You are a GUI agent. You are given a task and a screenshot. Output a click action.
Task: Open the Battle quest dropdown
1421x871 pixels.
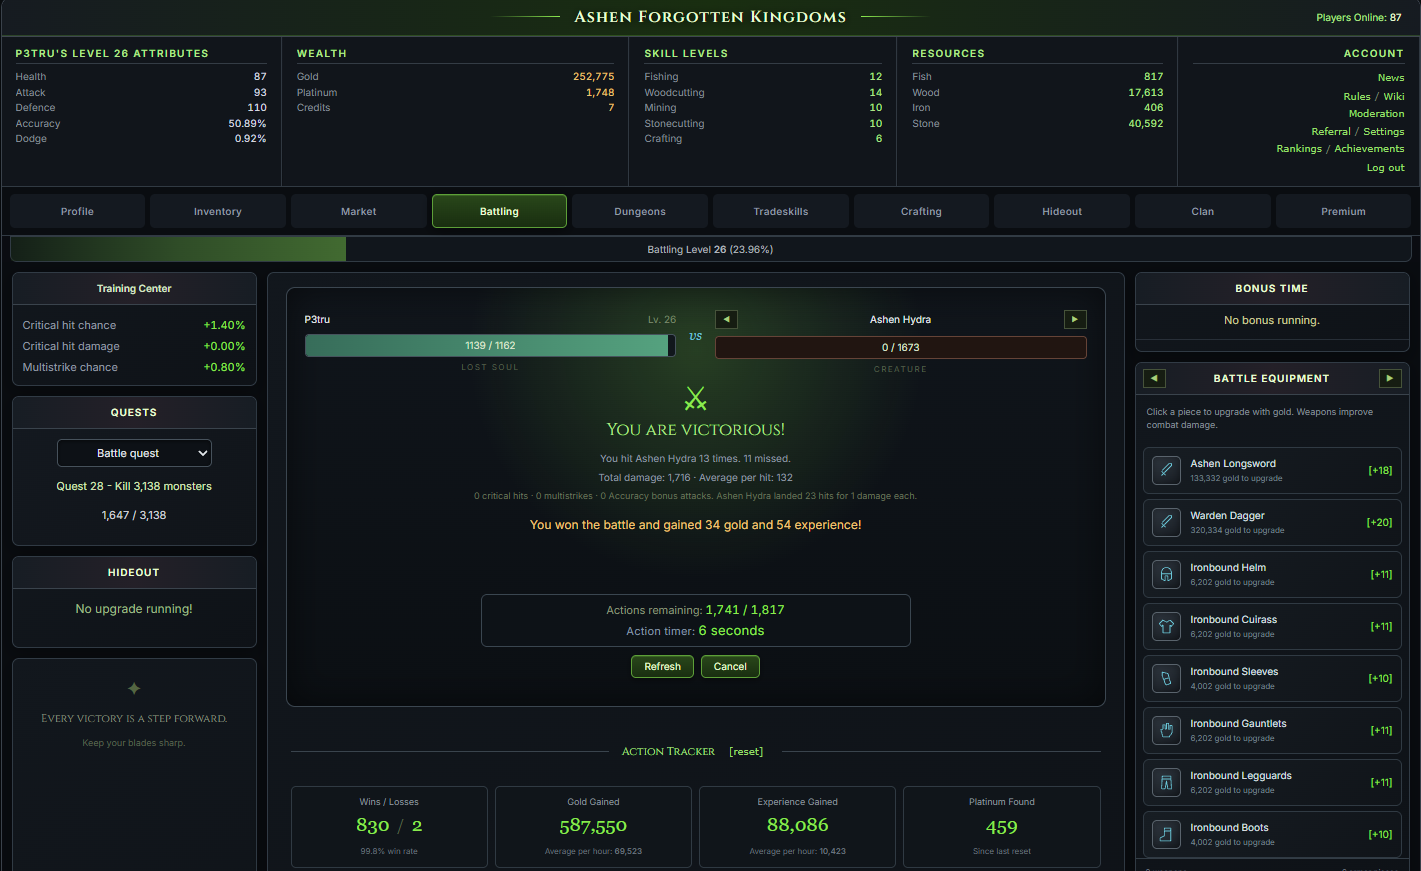click(134, 453)
